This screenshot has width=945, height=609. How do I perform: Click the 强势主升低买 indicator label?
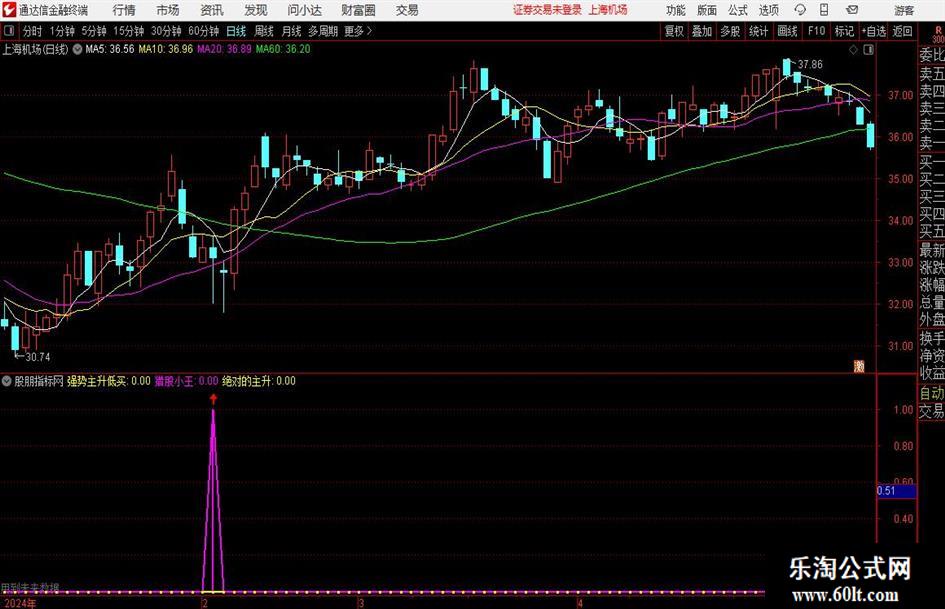(x=109, y=381)
